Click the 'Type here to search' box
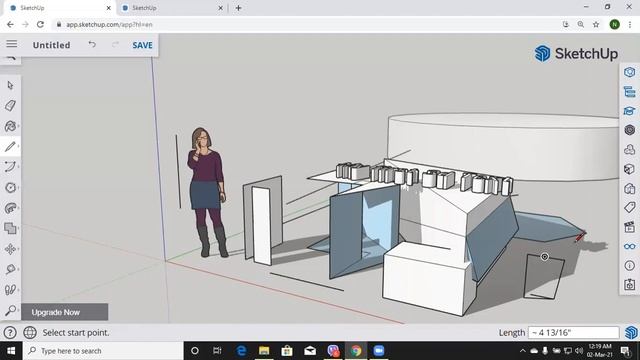This screenshot has height=360, width=640. tap(103, 351)
